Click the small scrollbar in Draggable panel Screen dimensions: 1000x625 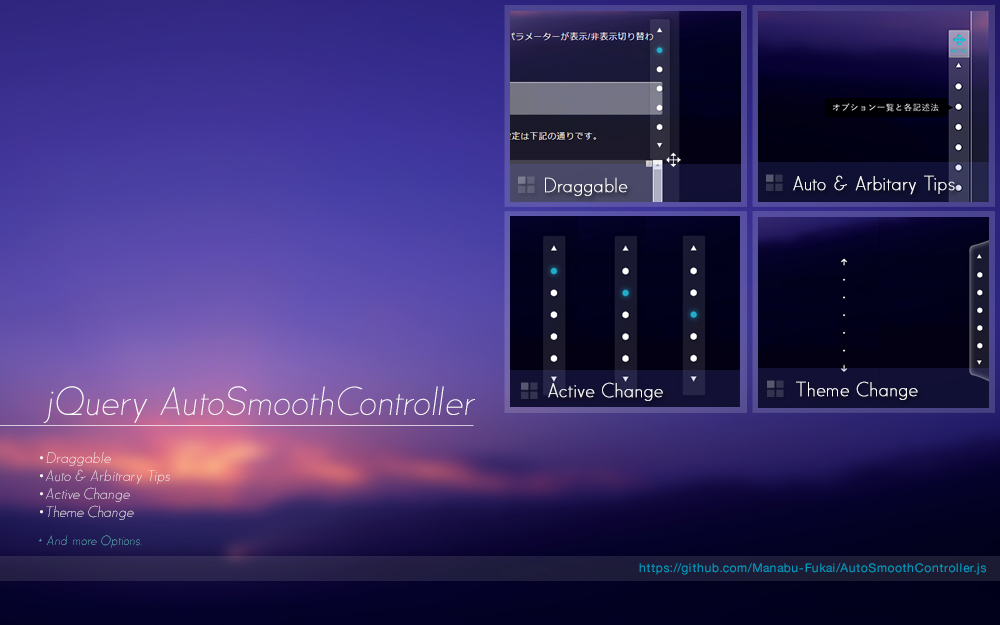[658, 182]
